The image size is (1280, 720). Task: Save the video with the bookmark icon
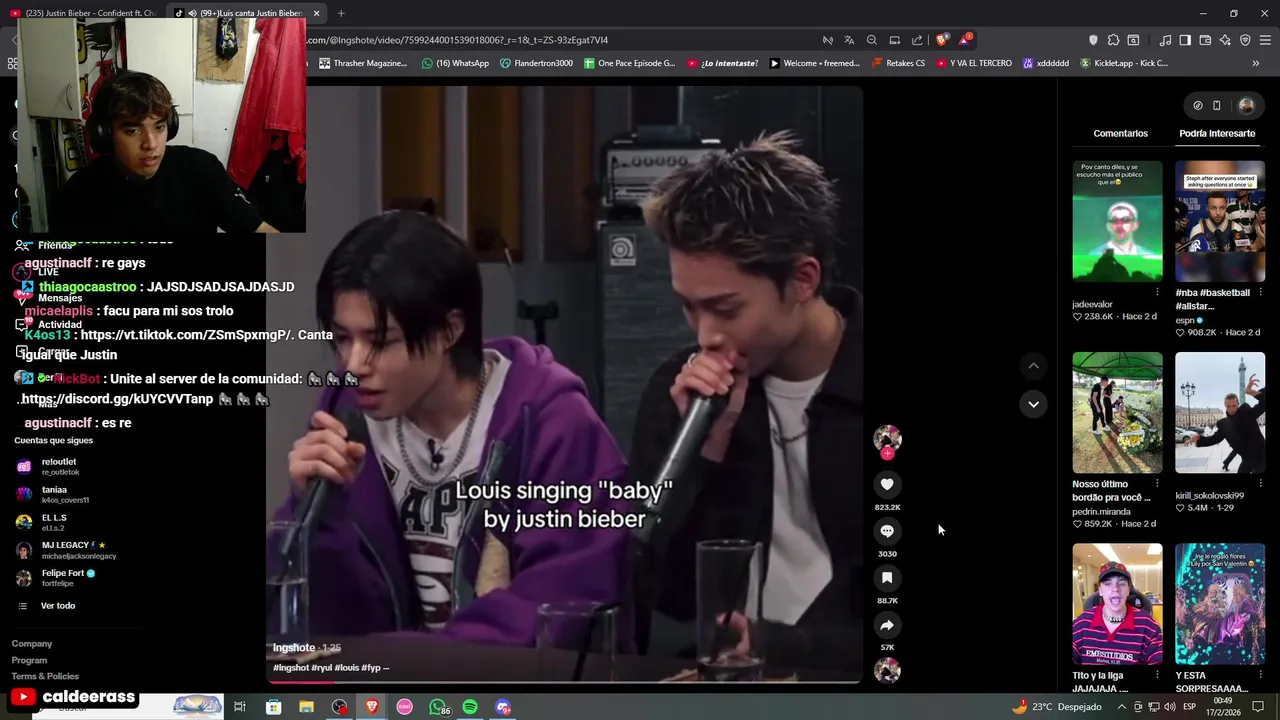click(887, 578)
